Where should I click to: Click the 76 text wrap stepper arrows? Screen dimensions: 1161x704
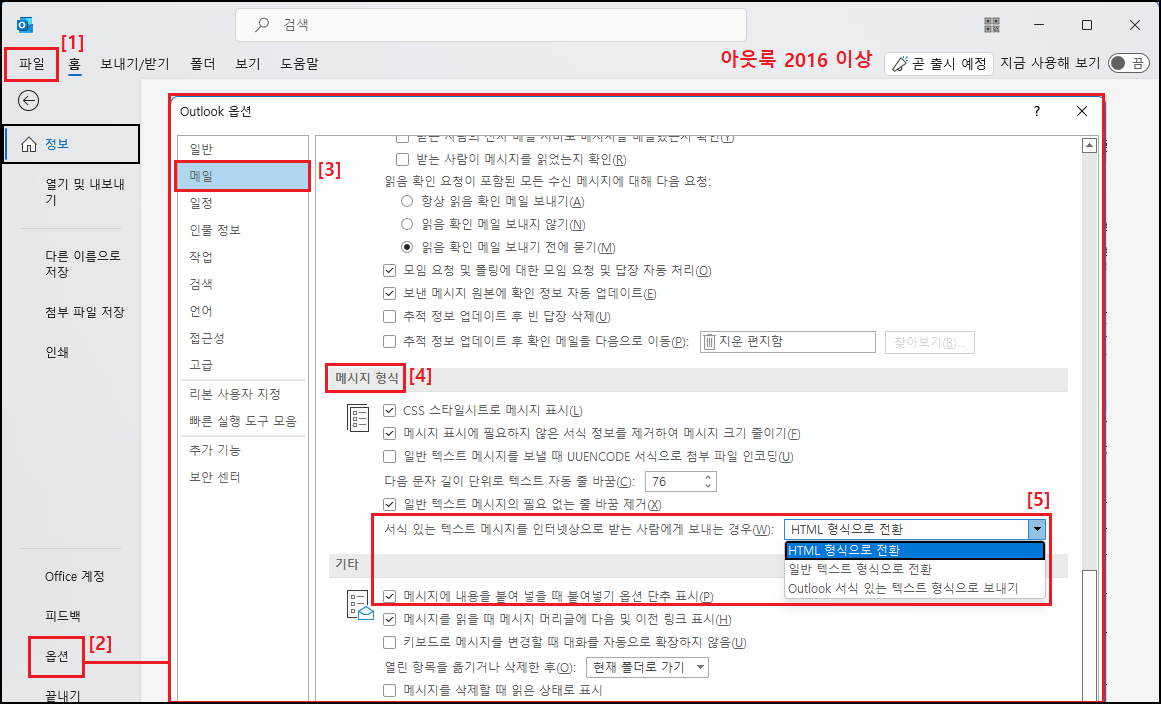coord(708,481)
